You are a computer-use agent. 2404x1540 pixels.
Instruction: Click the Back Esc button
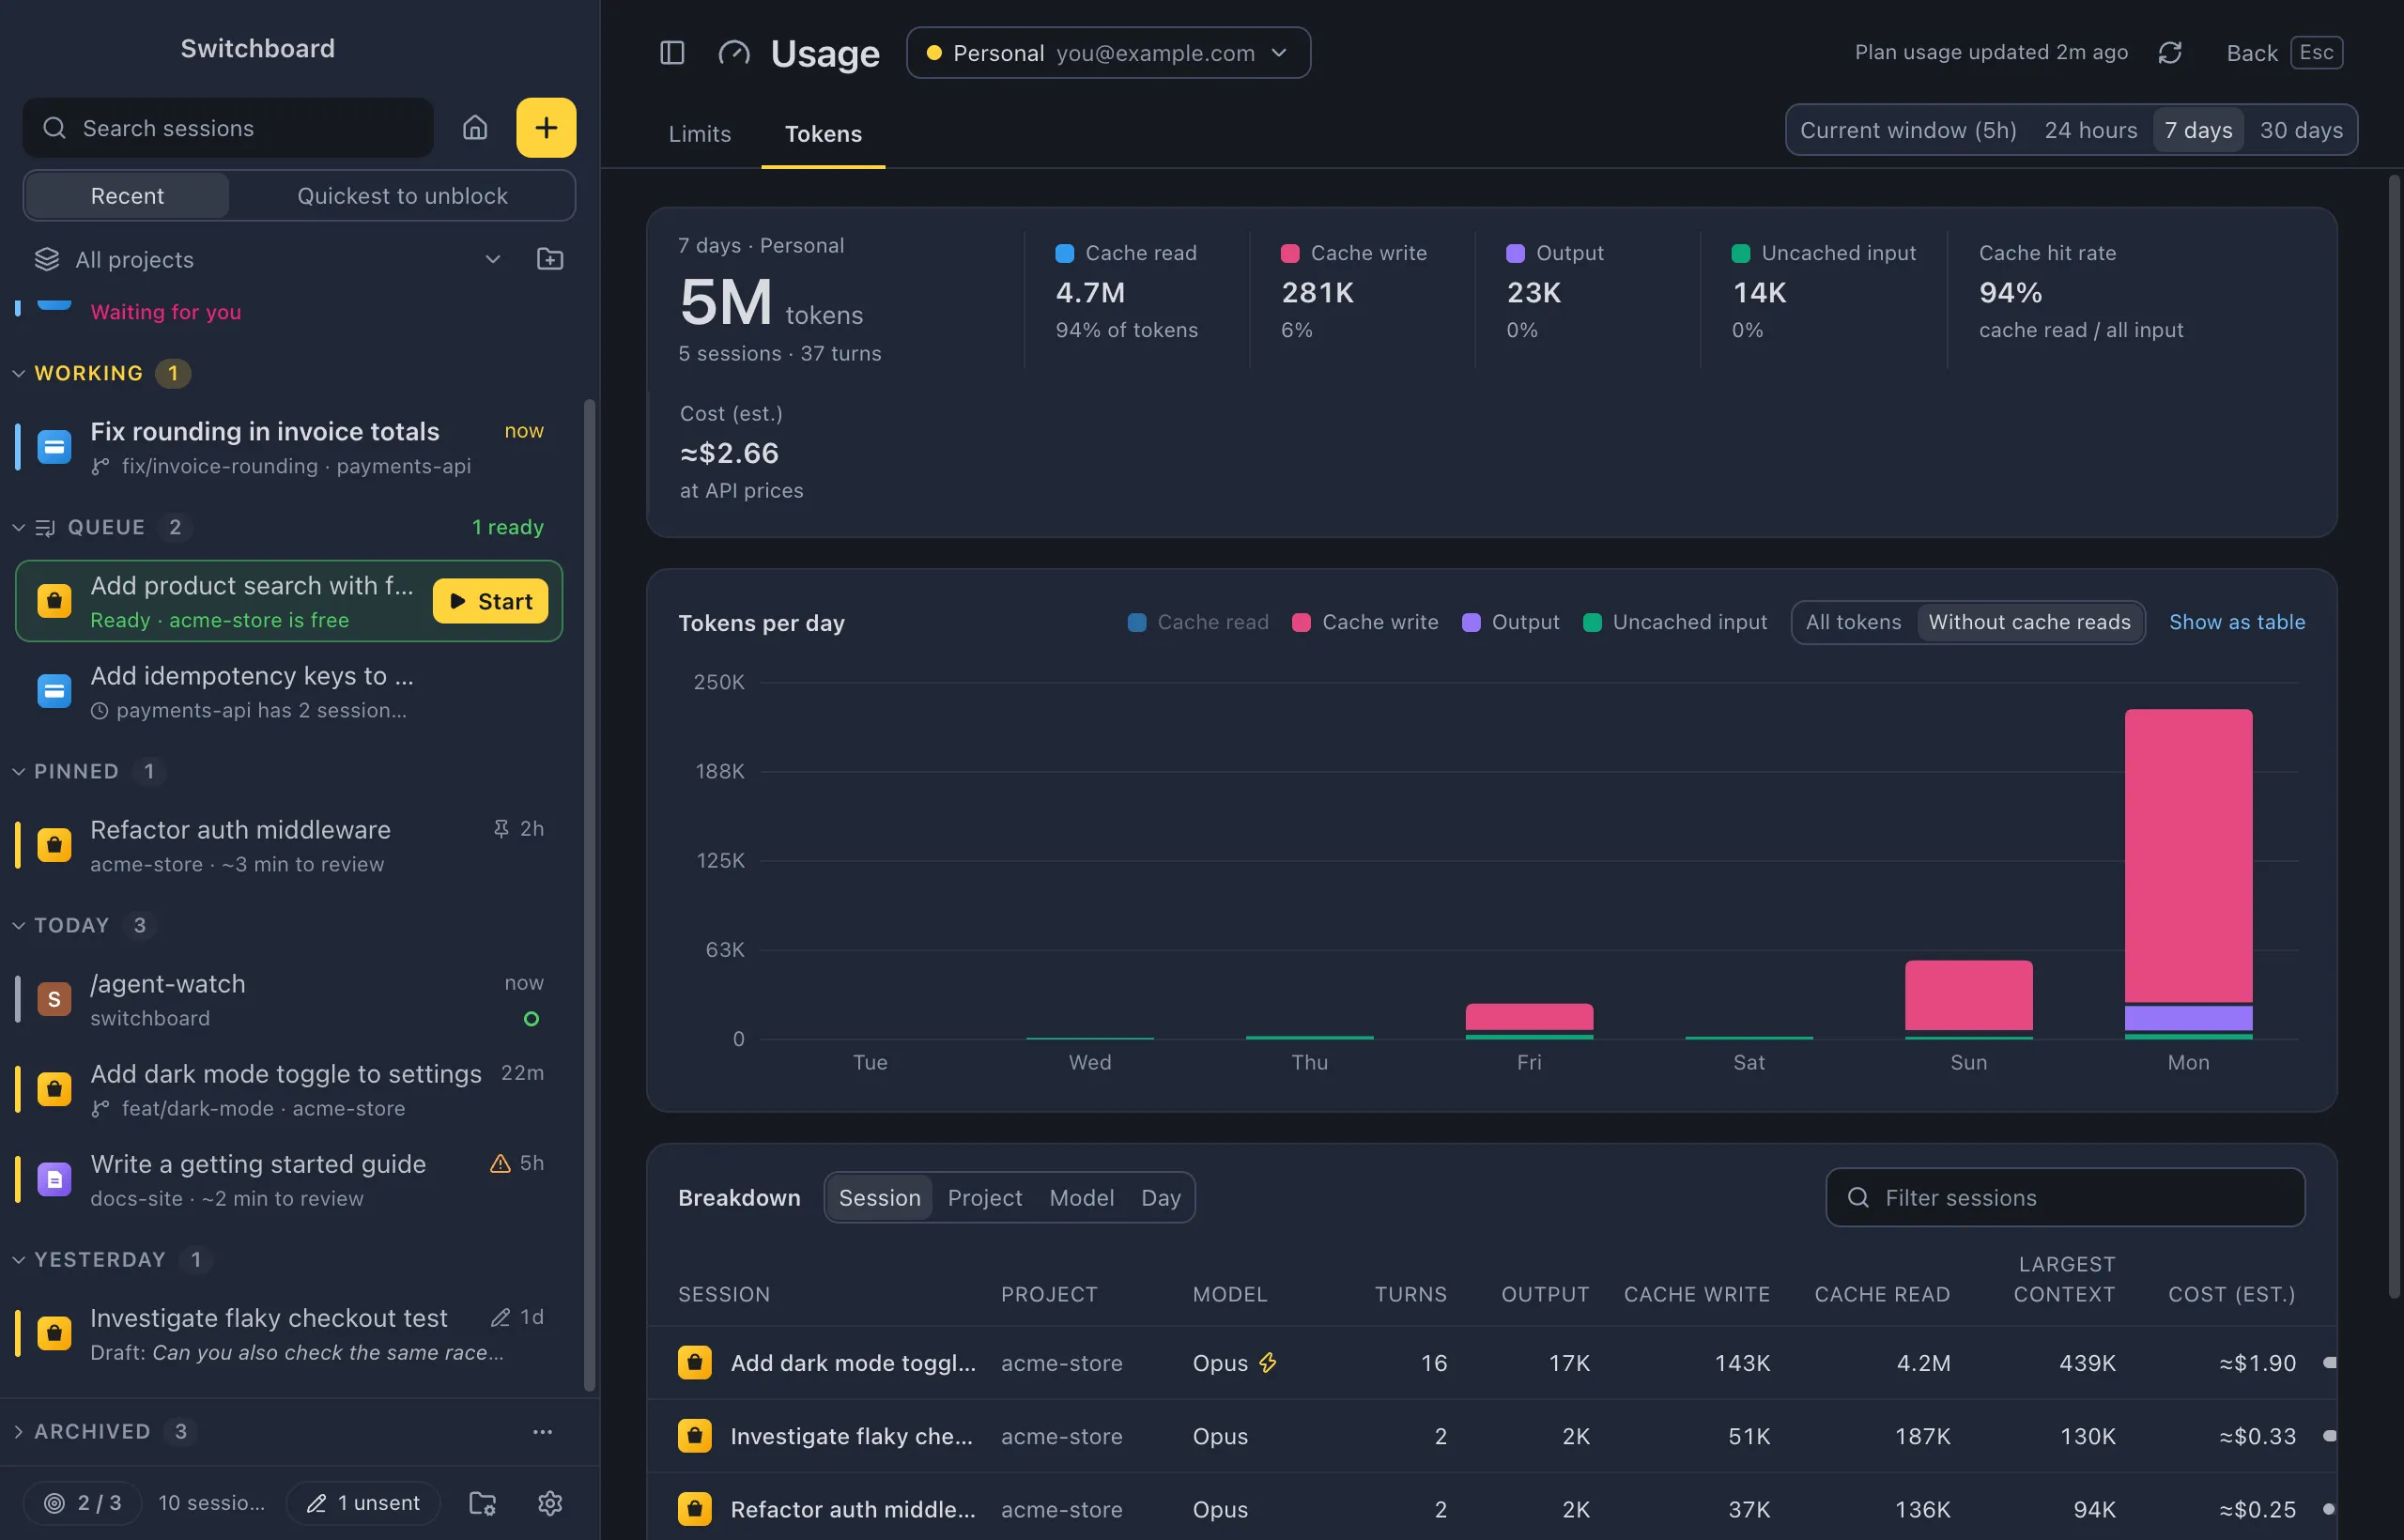[x=2284, y=53]
